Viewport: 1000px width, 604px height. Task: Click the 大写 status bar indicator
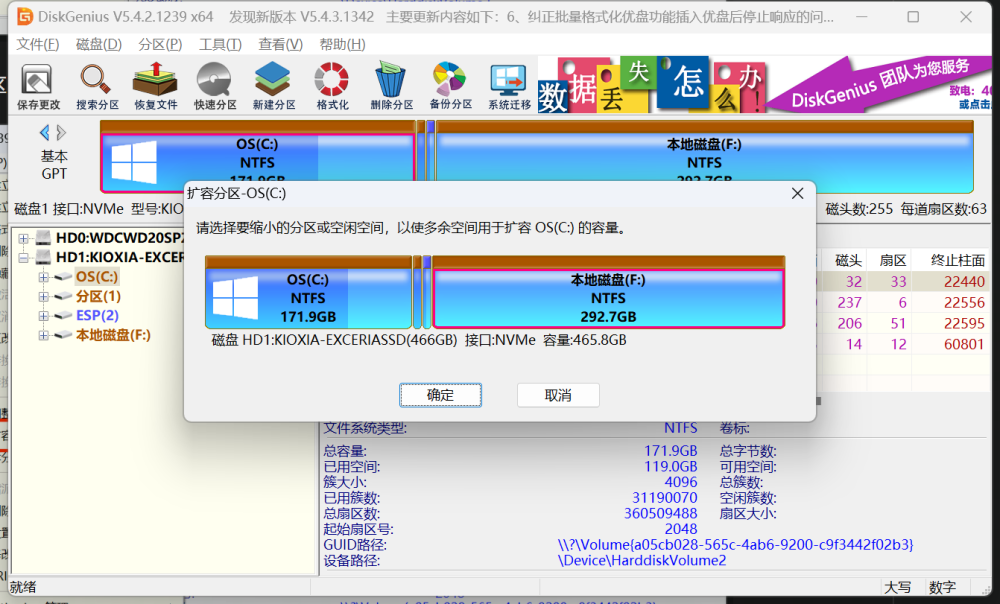pyautogui.click(x=897, y=587)
